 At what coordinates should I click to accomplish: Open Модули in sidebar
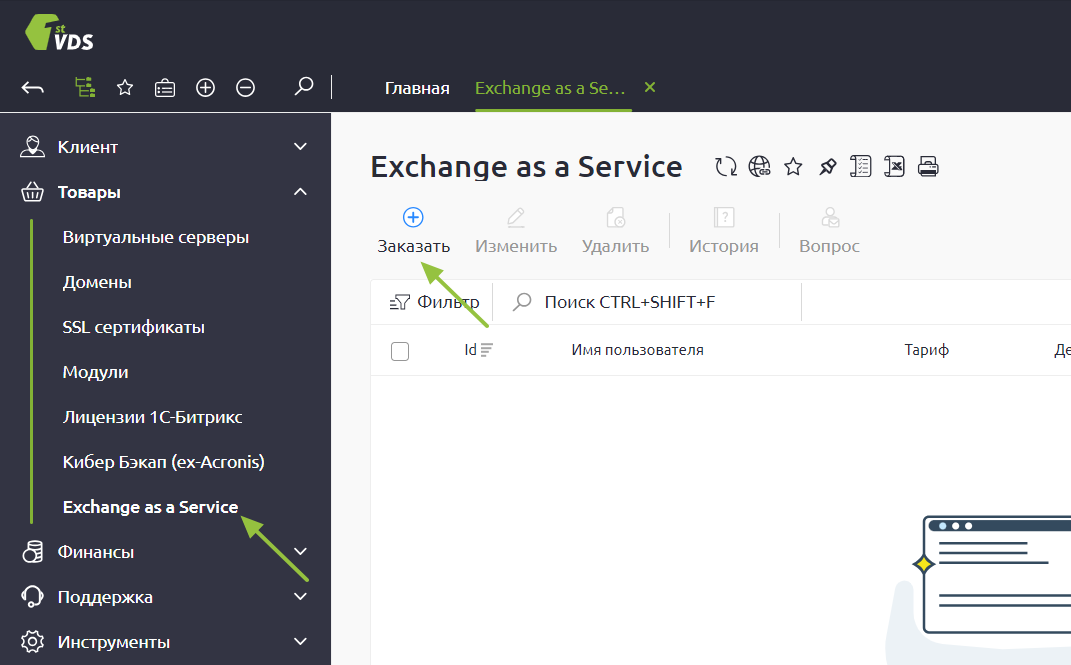tap(96, 372)
